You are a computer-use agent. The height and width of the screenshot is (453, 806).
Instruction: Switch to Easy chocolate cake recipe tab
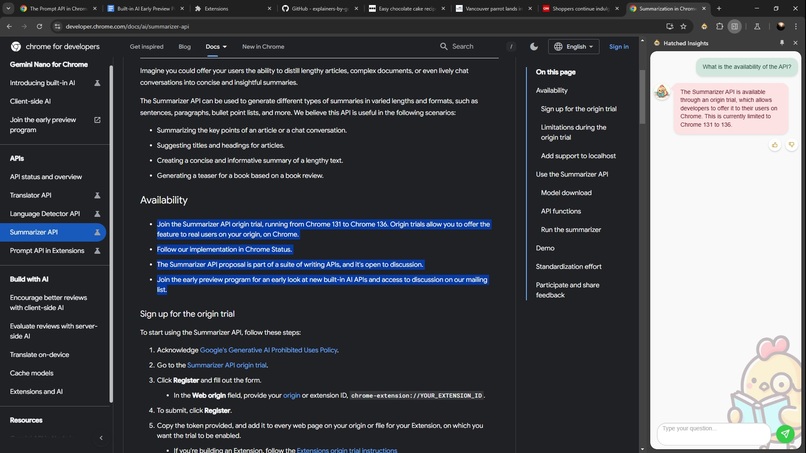click(406, 8)
